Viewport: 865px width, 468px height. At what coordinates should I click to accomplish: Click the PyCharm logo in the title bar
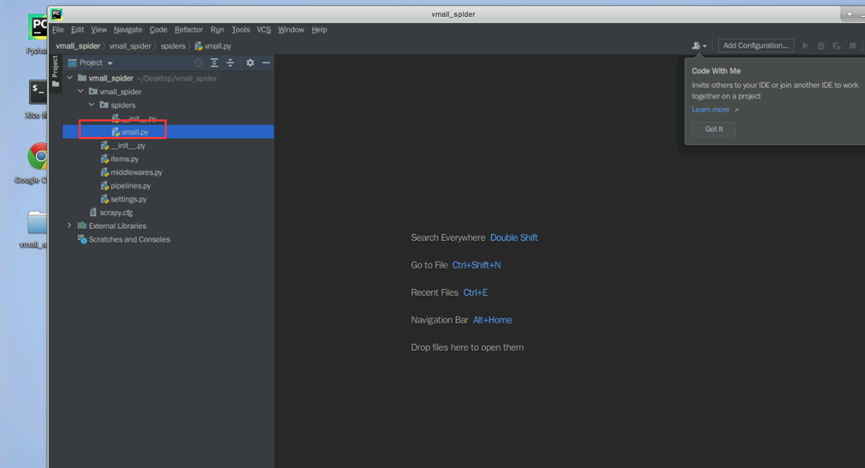coord(56,14)
